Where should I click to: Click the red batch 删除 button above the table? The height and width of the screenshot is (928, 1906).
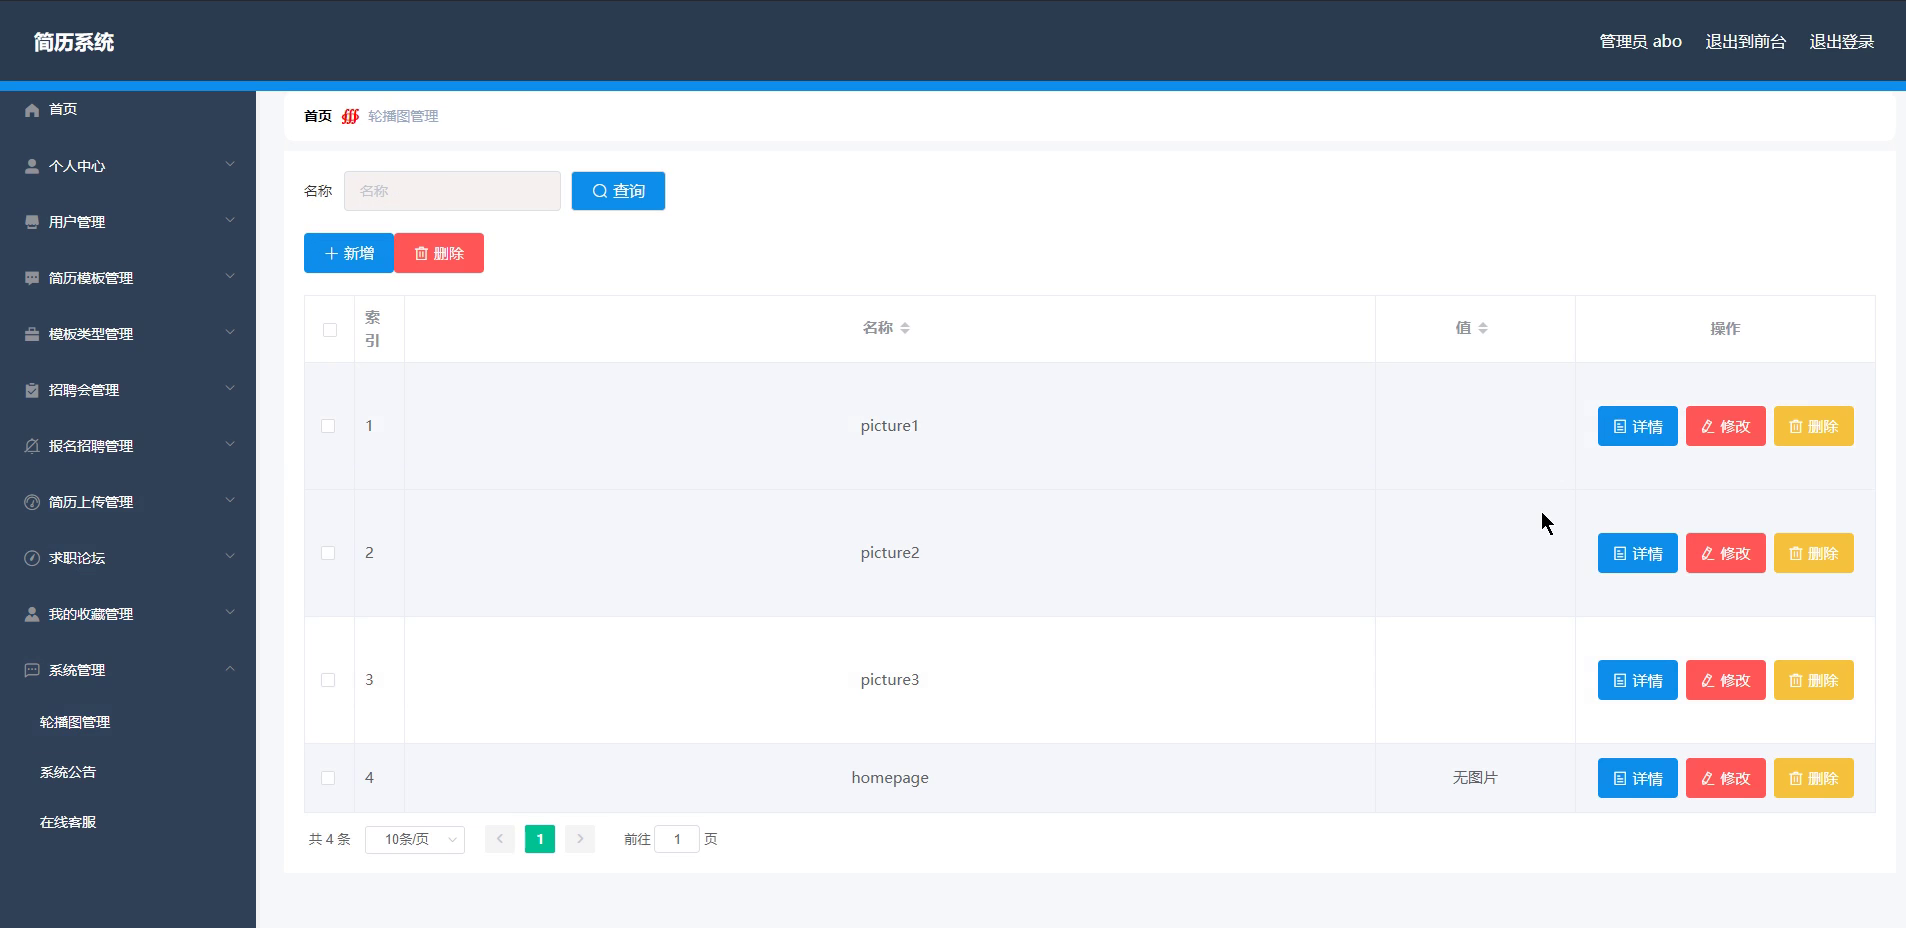[439, 253]
